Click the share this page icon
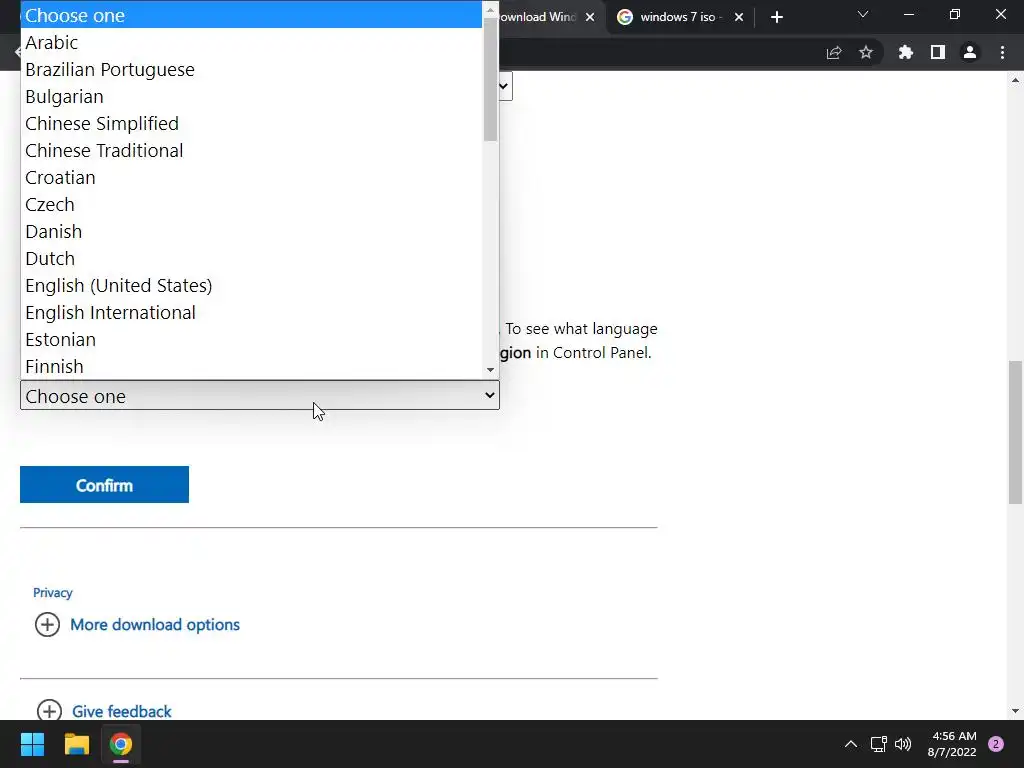The height and width of the screenshot is (768, 1024). pyautogui.click(x=834, y=52)
